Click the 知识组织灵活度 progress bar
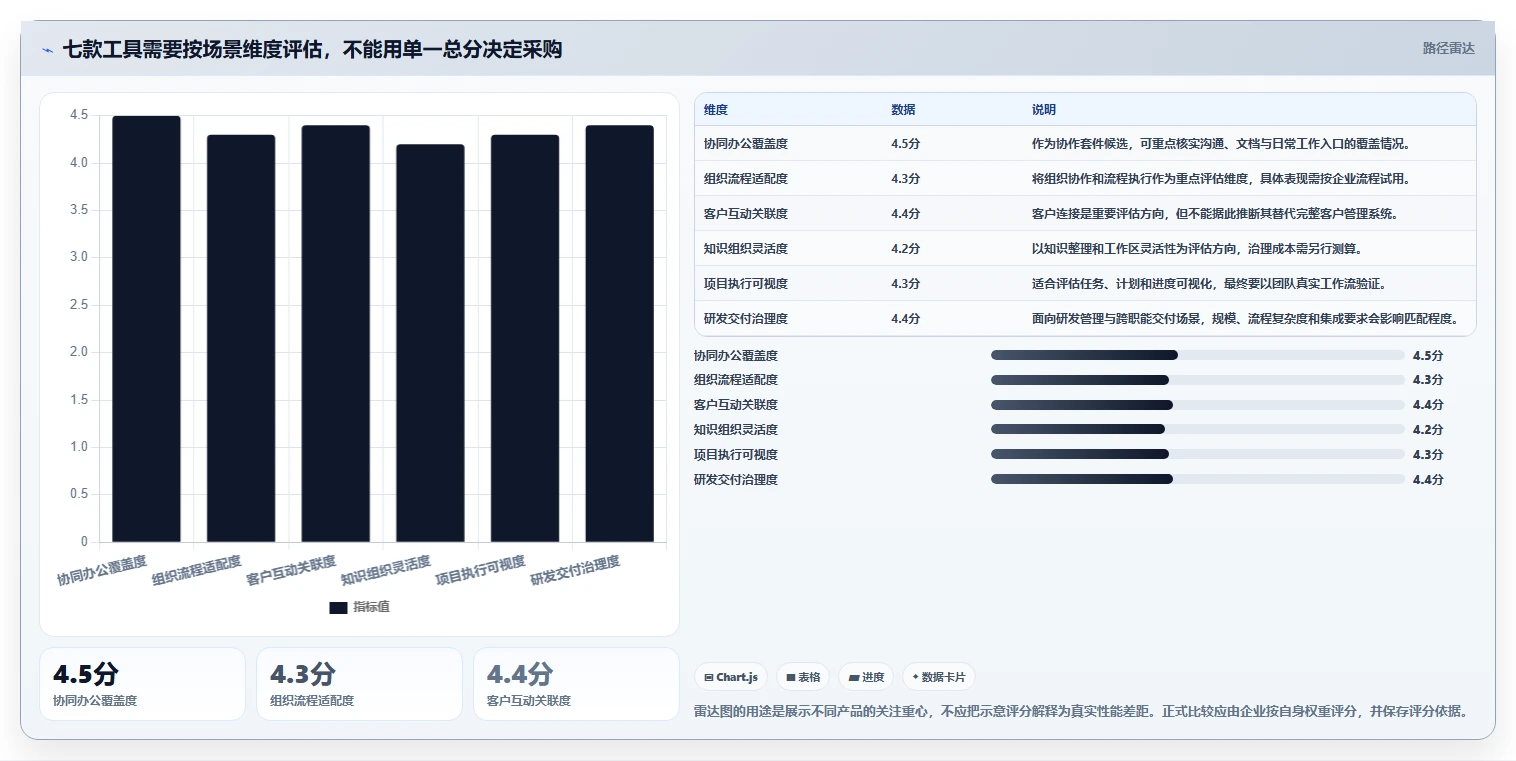 click(x=1198, y=430)
